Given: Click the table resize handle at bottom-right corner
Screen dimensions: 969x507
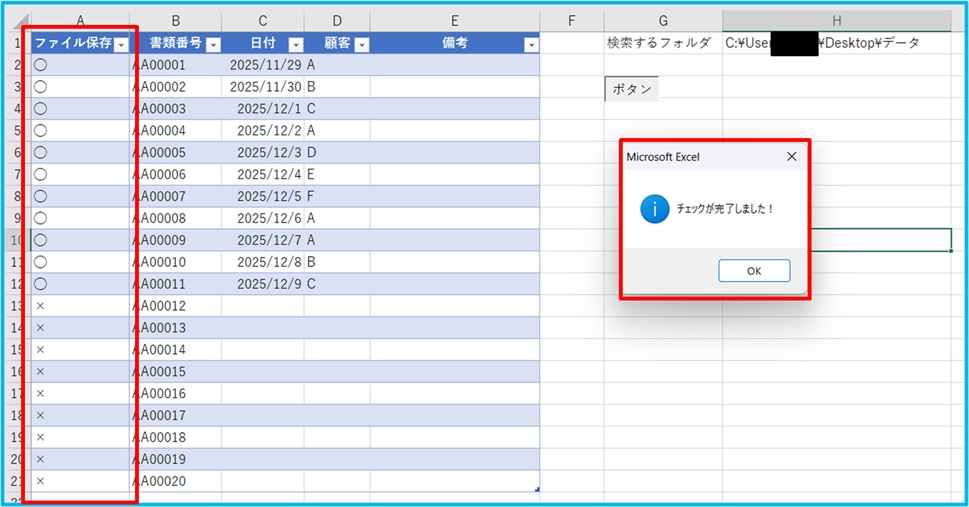Looking at the screenshot, I should tap(537, 490).
